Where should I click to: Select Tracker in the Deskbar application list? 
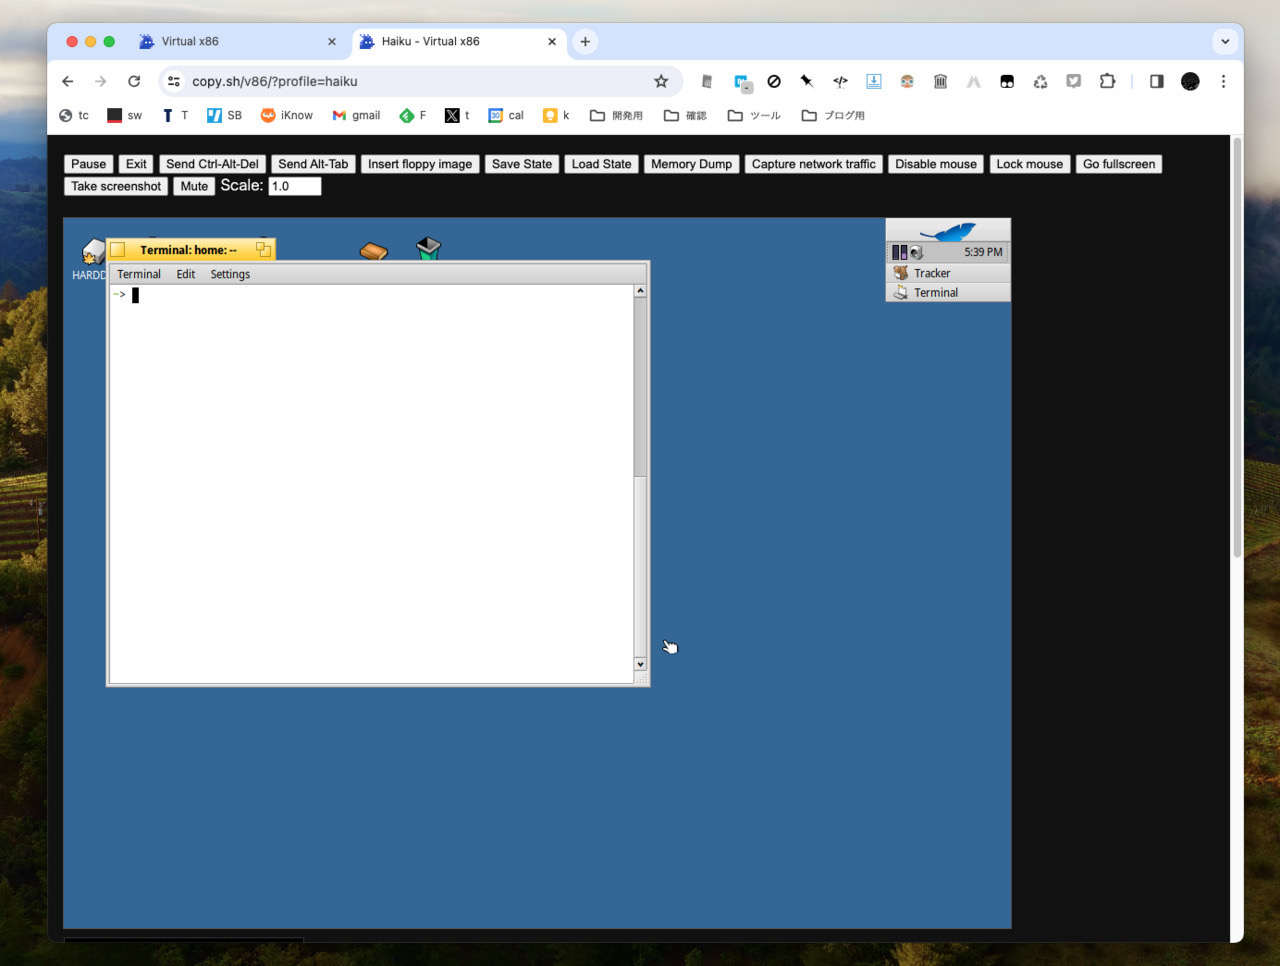930,272
